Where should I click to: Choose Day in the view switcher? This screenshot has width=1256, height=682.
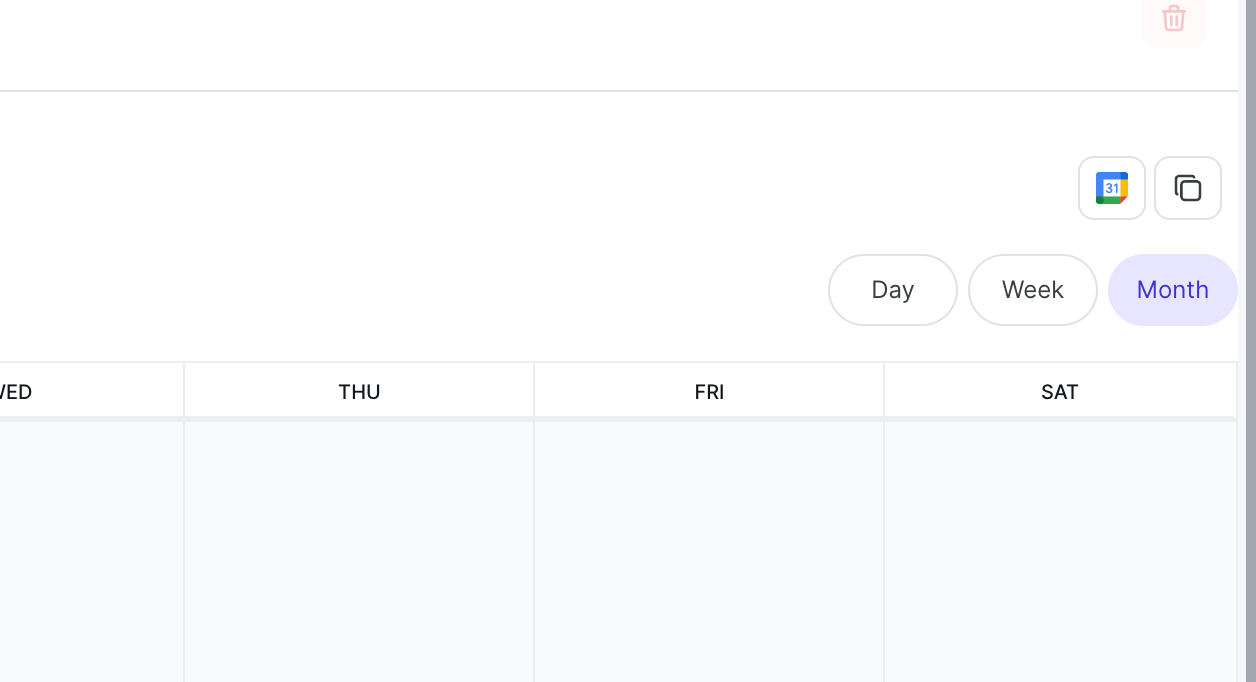coord(893,290)
